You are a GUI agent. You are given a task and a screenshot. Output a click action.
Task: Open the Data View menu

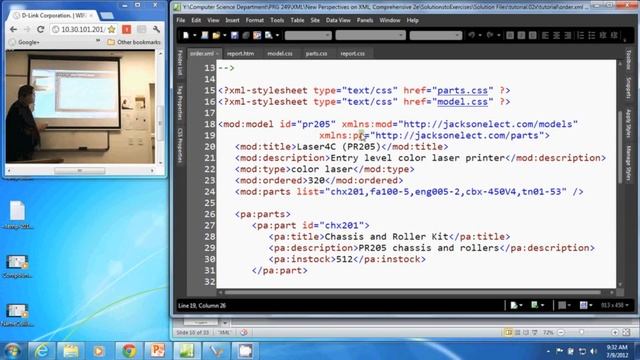[x=338, y=20]
